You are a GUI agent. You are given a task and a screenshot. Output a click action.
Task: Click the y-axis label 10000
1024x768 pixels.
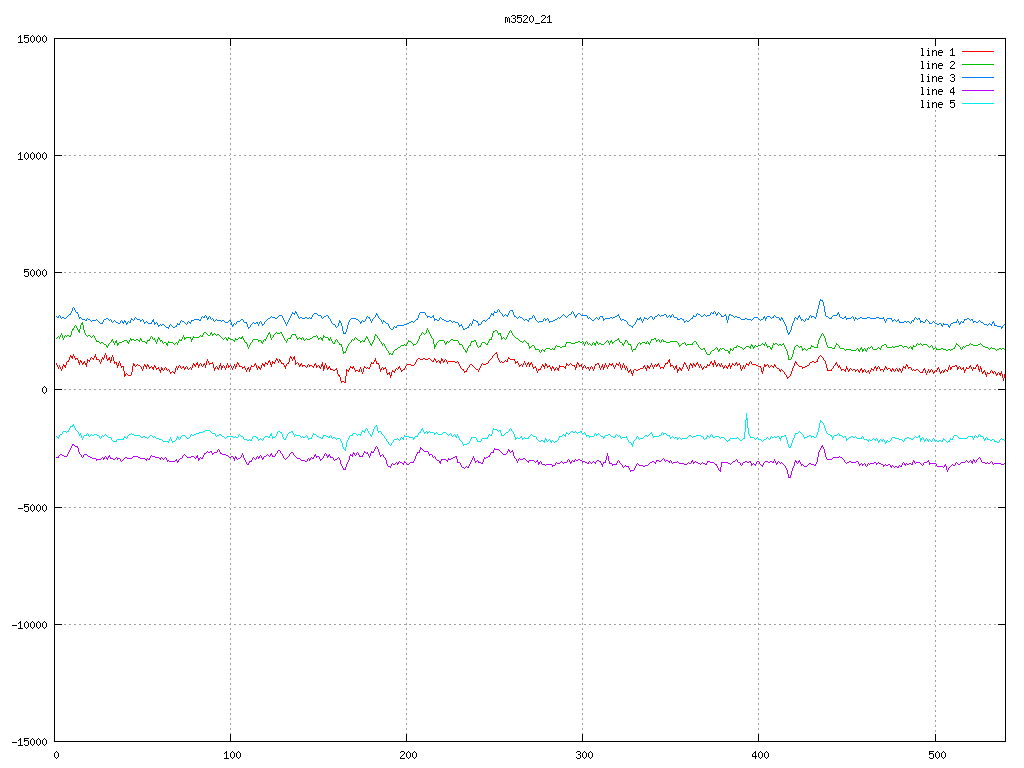pos(32,156)
